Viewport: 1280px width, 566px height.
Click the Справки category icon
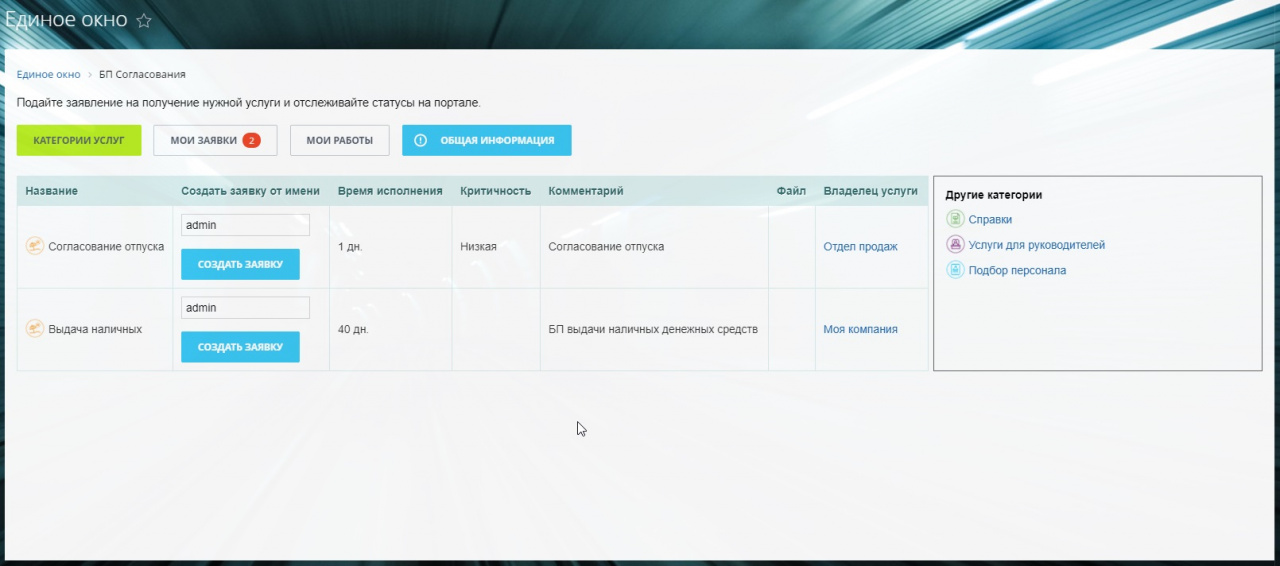point(955,219)
